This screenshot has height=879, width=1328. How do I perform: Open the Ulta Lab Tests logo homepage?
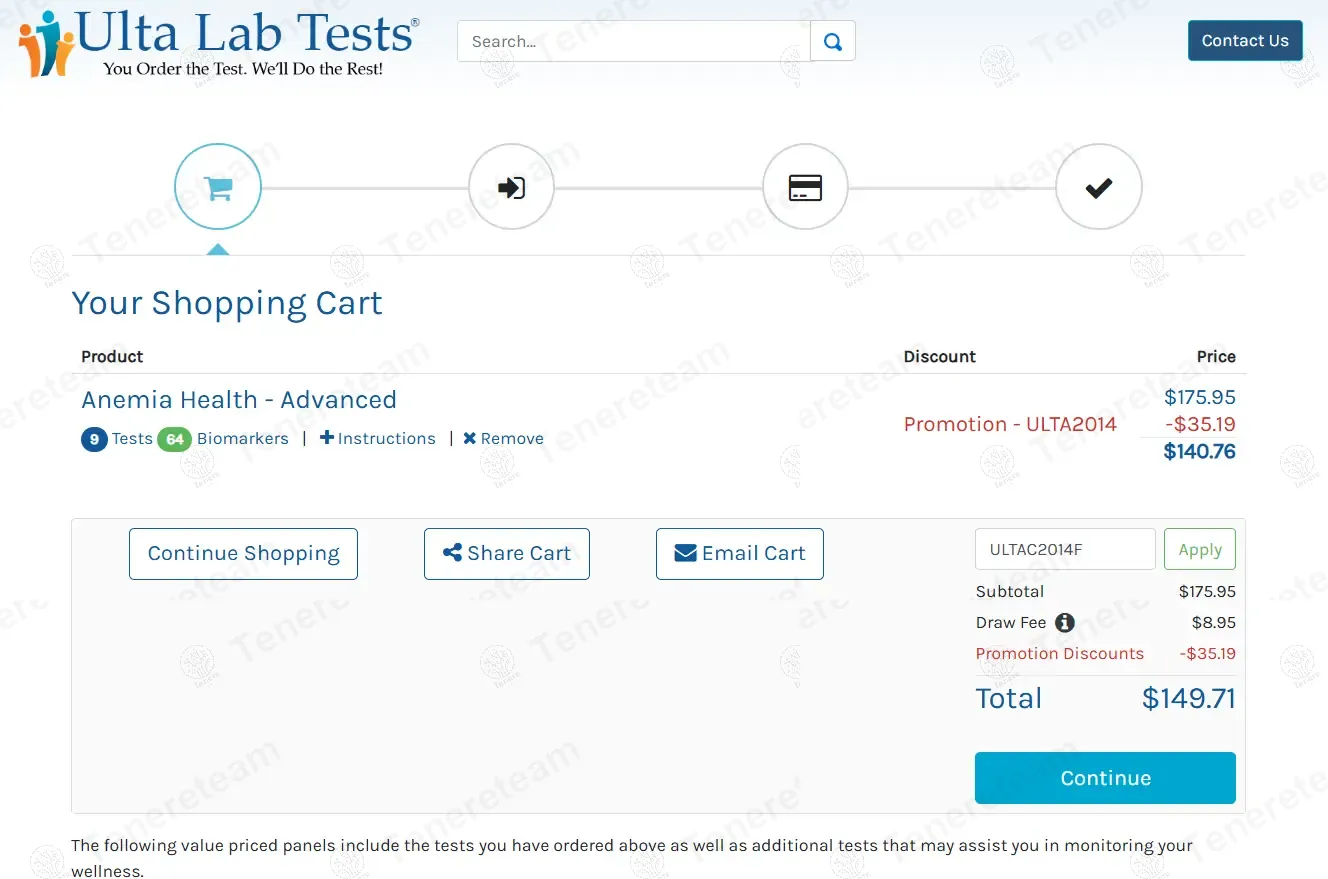tap(219, 44)
